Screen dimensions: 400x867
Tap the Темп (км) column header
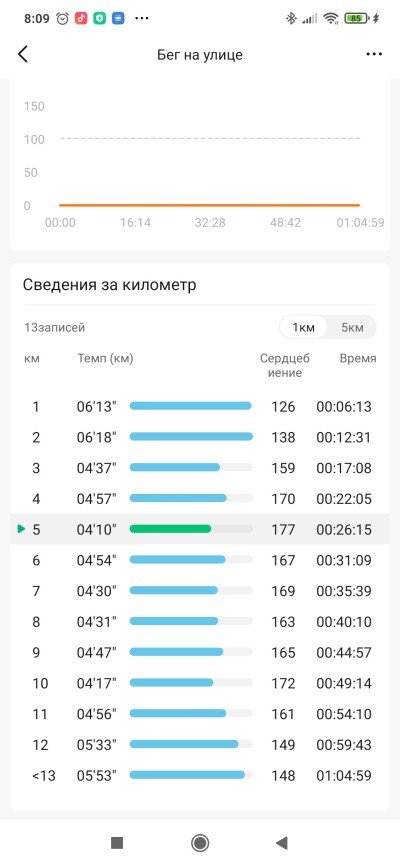(x=105, y=358)
